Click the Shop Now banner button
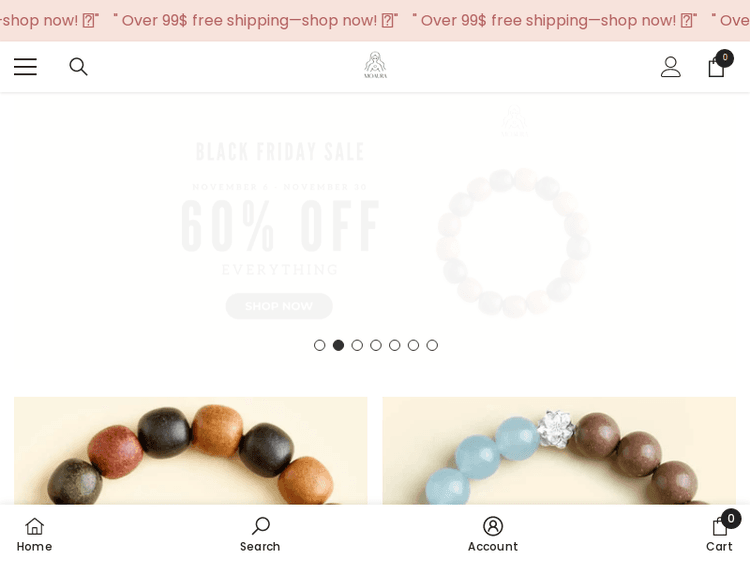This screenshot has height=563, width=750. pyautogui.click(x=279, y=306)
